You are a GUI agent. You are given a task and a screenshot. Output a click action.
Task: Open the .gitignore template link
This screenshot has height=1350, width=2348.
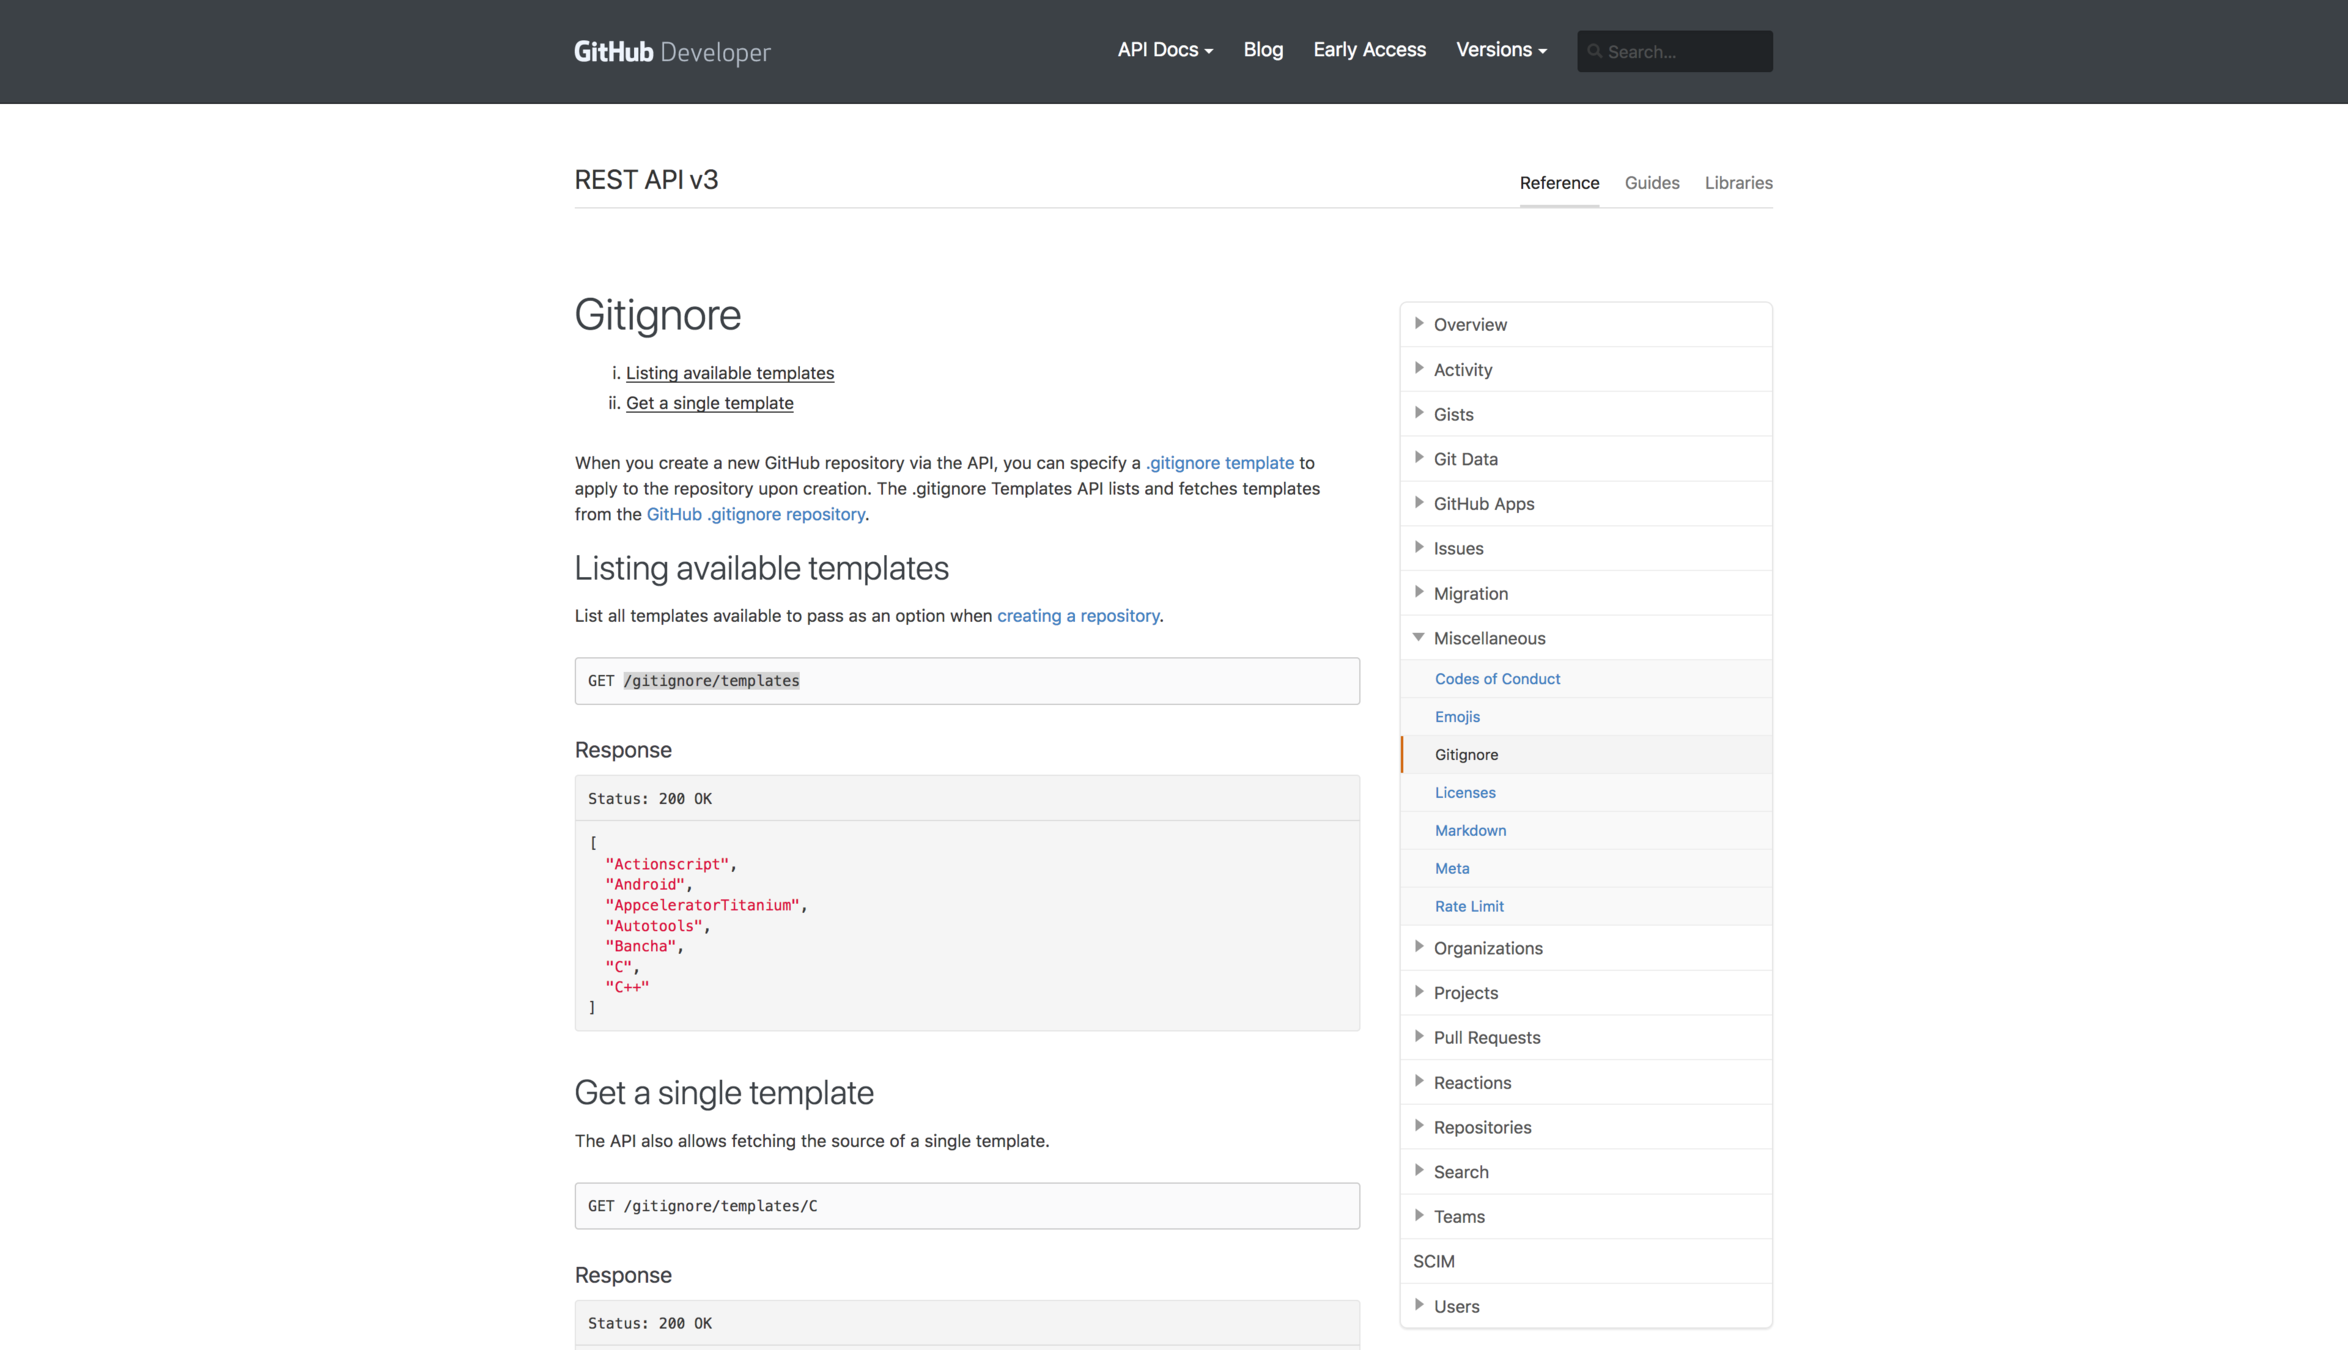coord(1220,463)
